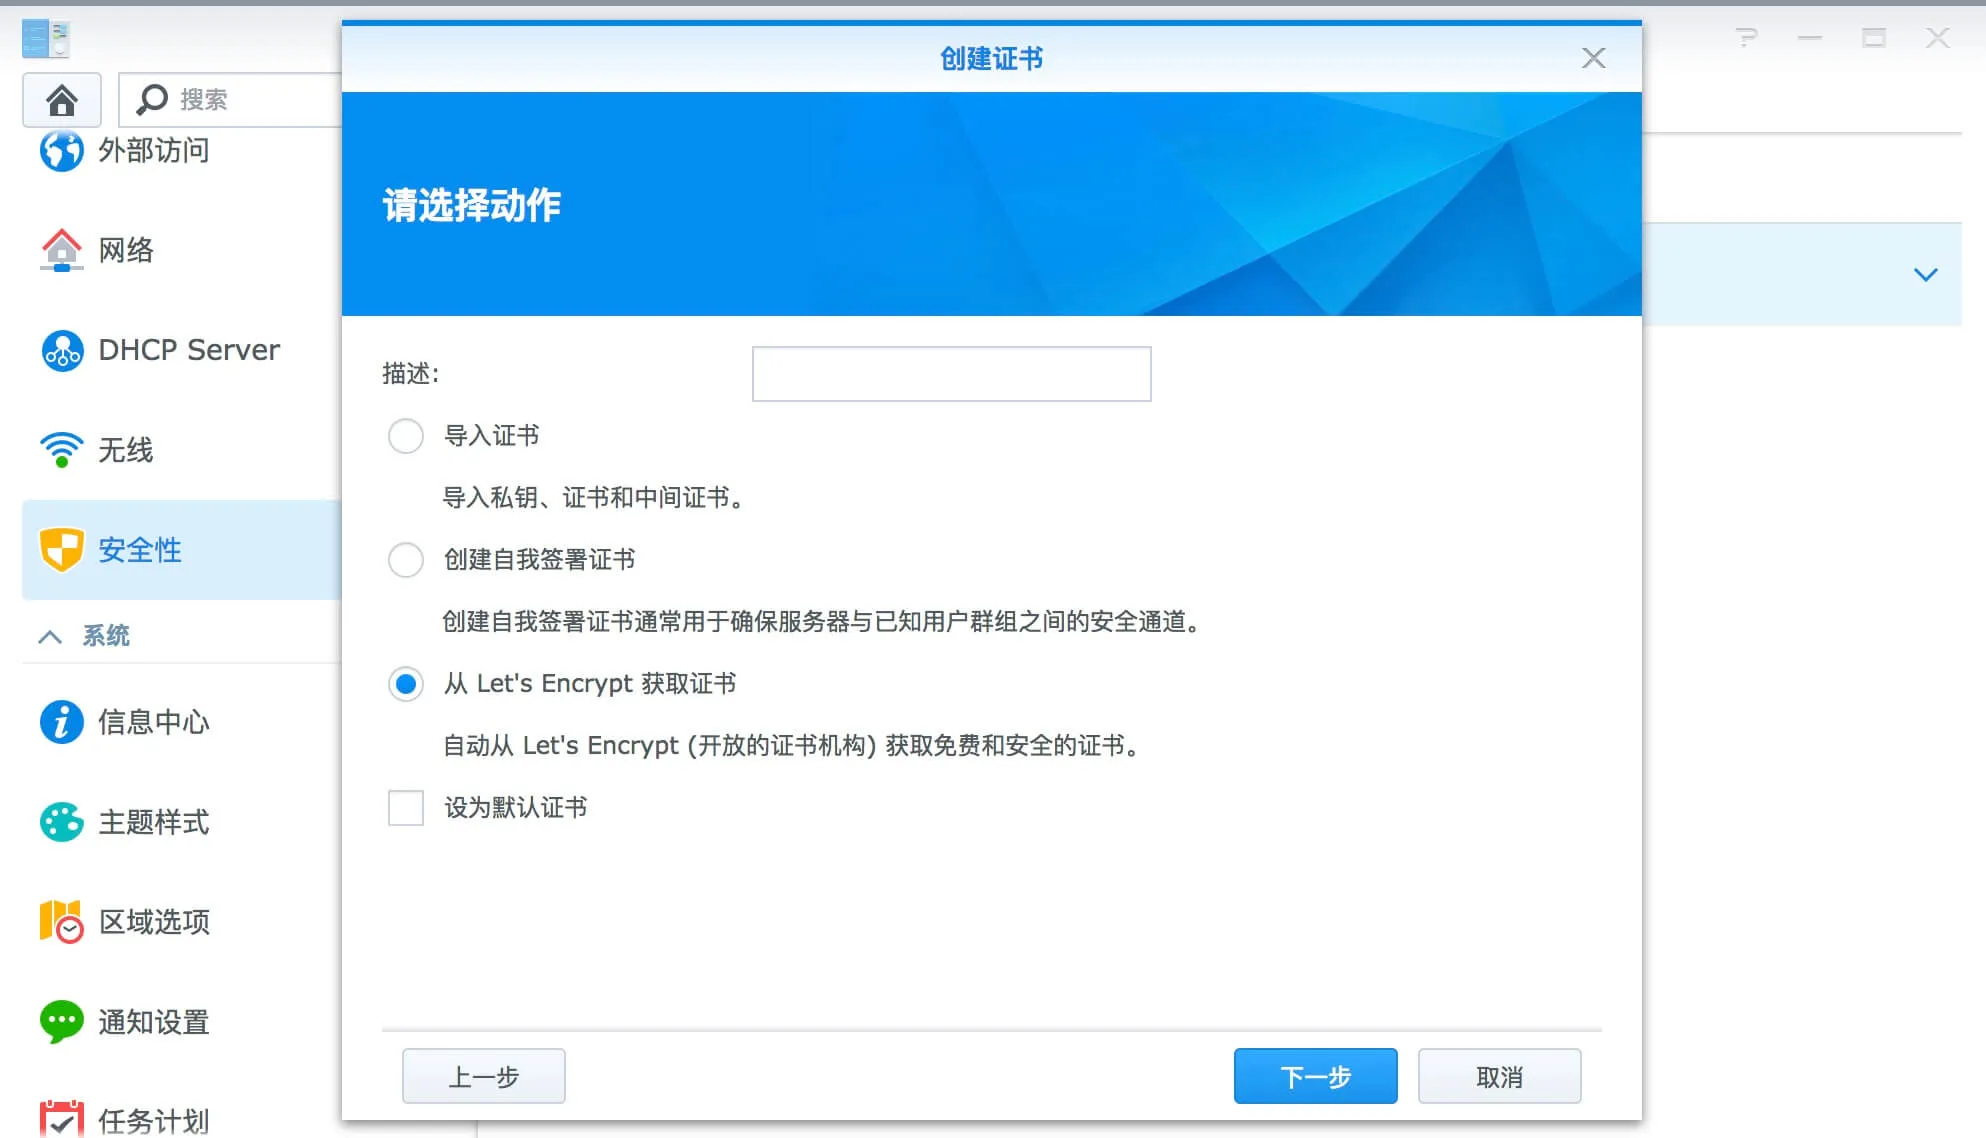
Task: Open 无线 wifi icon in sidebar
Action: (61, 450)
